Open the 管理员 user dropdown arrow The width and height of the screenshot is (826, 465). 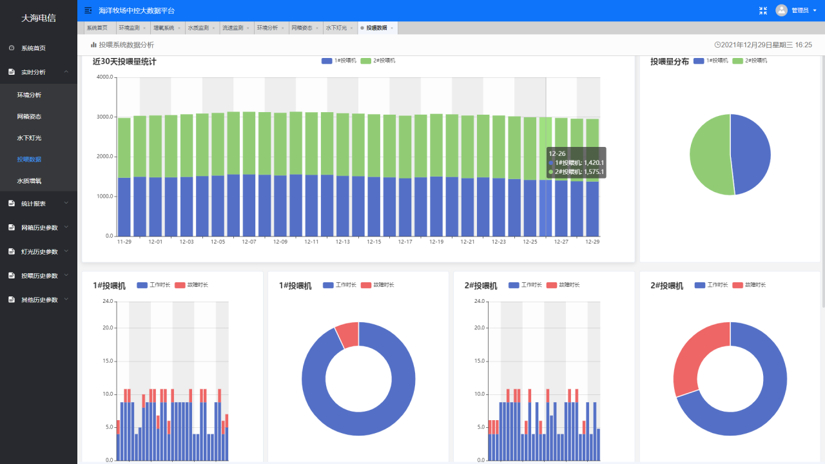(x=815, y=11)
